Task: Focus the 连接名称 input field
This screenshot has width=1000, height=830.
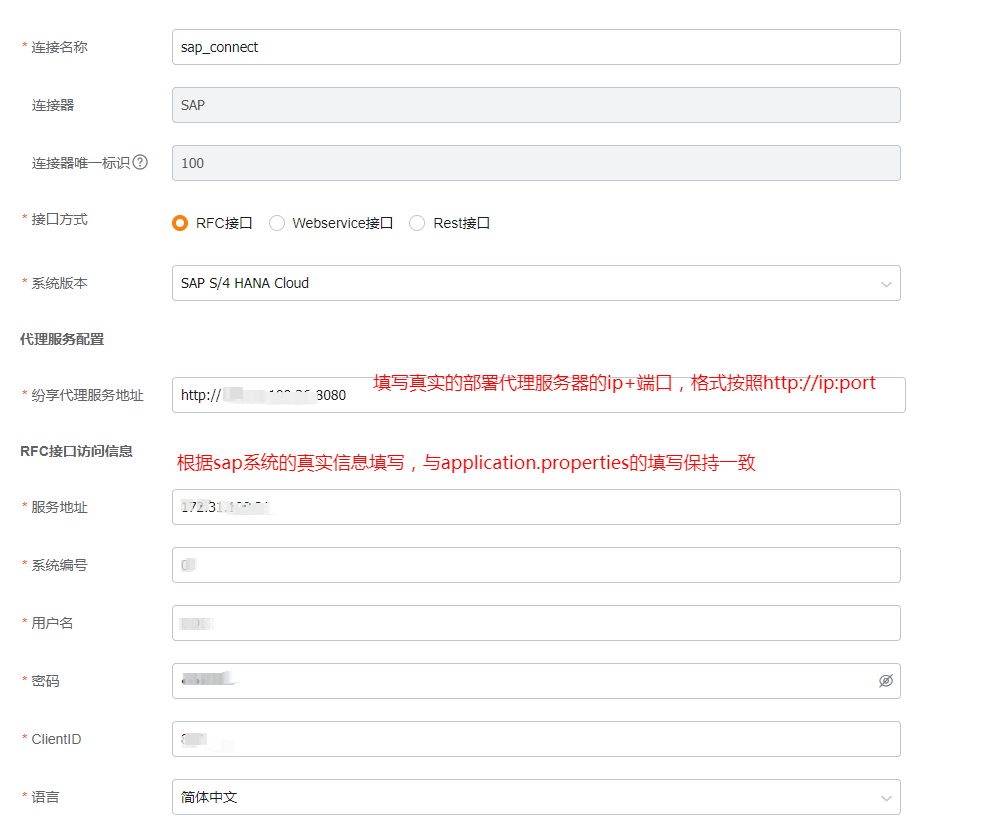Action: [x=536, y=47]
